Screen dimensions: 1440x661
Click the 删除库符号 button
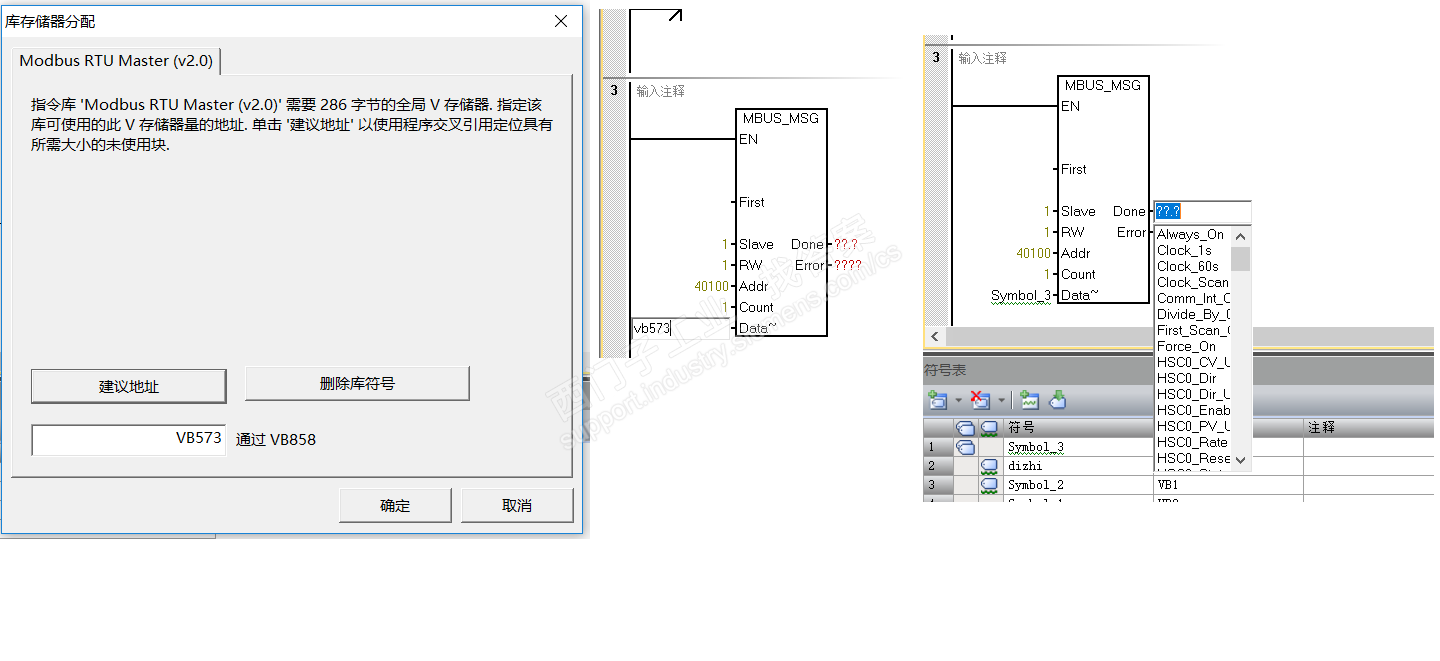tap(357, 383)
